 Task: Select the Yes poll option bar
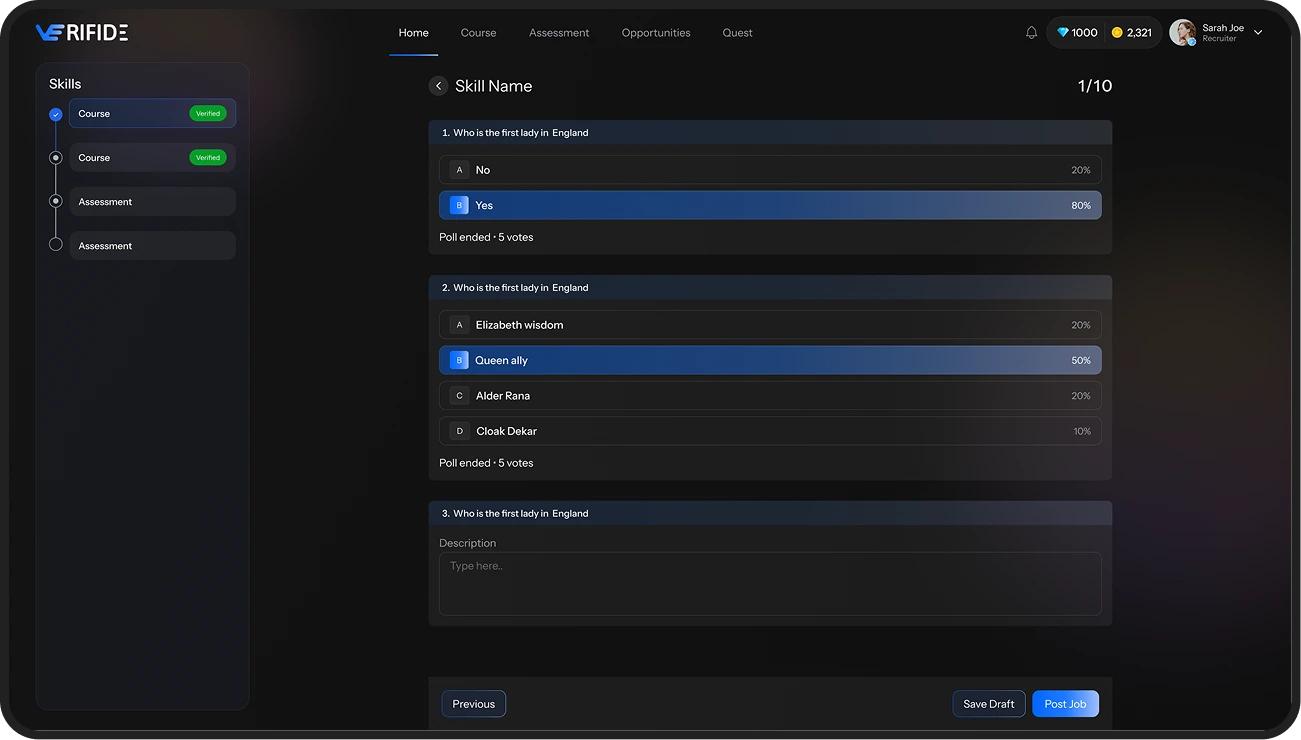[770, 205]
